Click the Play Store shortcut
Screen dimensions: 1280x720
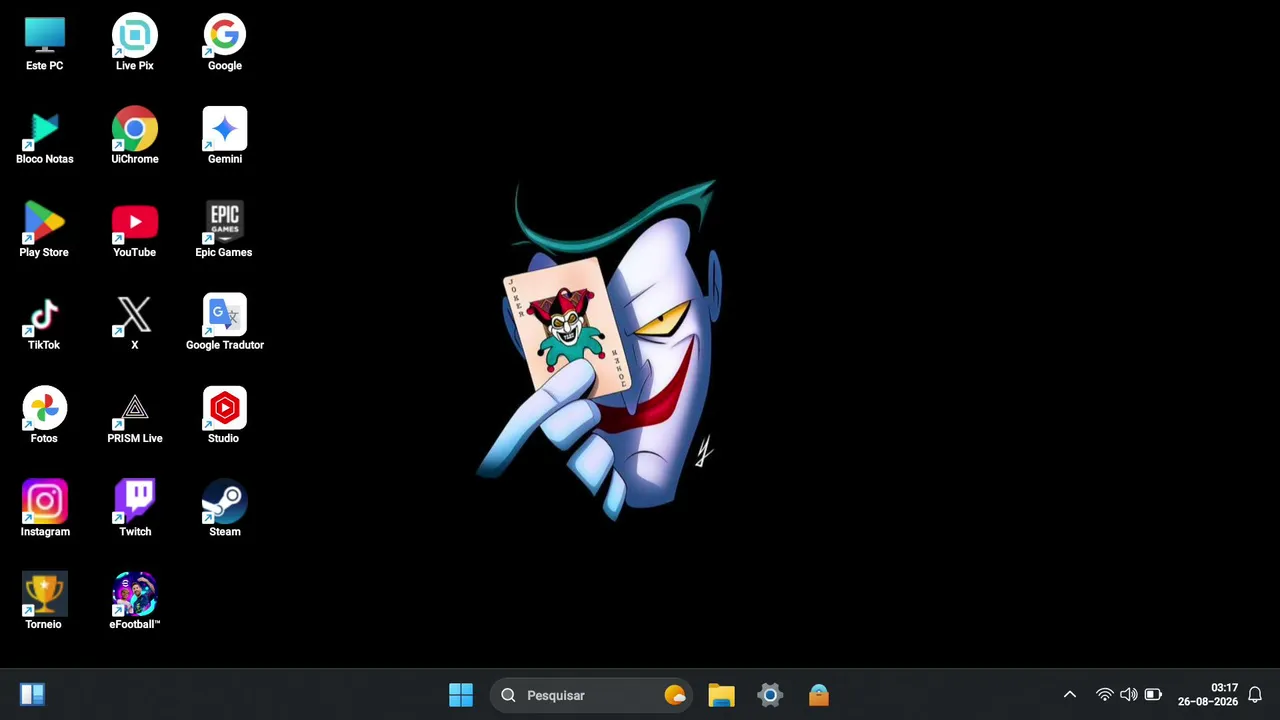point(44,230)
